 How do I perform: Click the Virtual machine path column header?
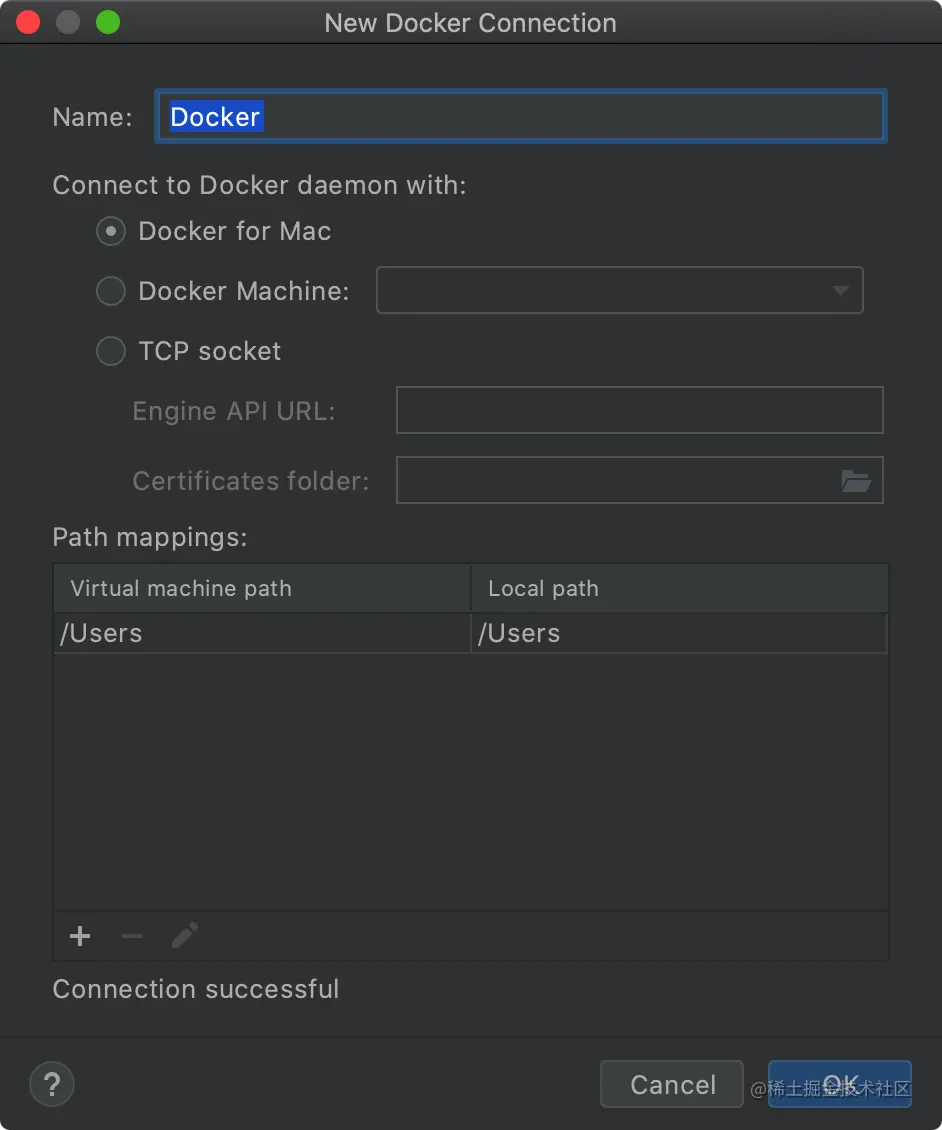coord(262,588)
